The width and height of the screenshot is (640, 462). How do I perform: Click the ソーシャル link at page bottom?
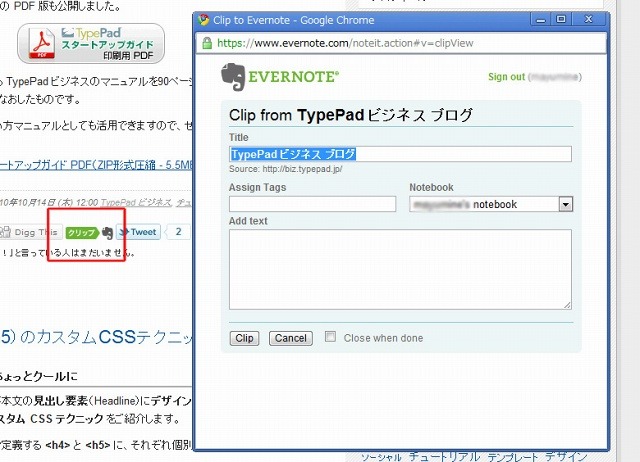381,457
